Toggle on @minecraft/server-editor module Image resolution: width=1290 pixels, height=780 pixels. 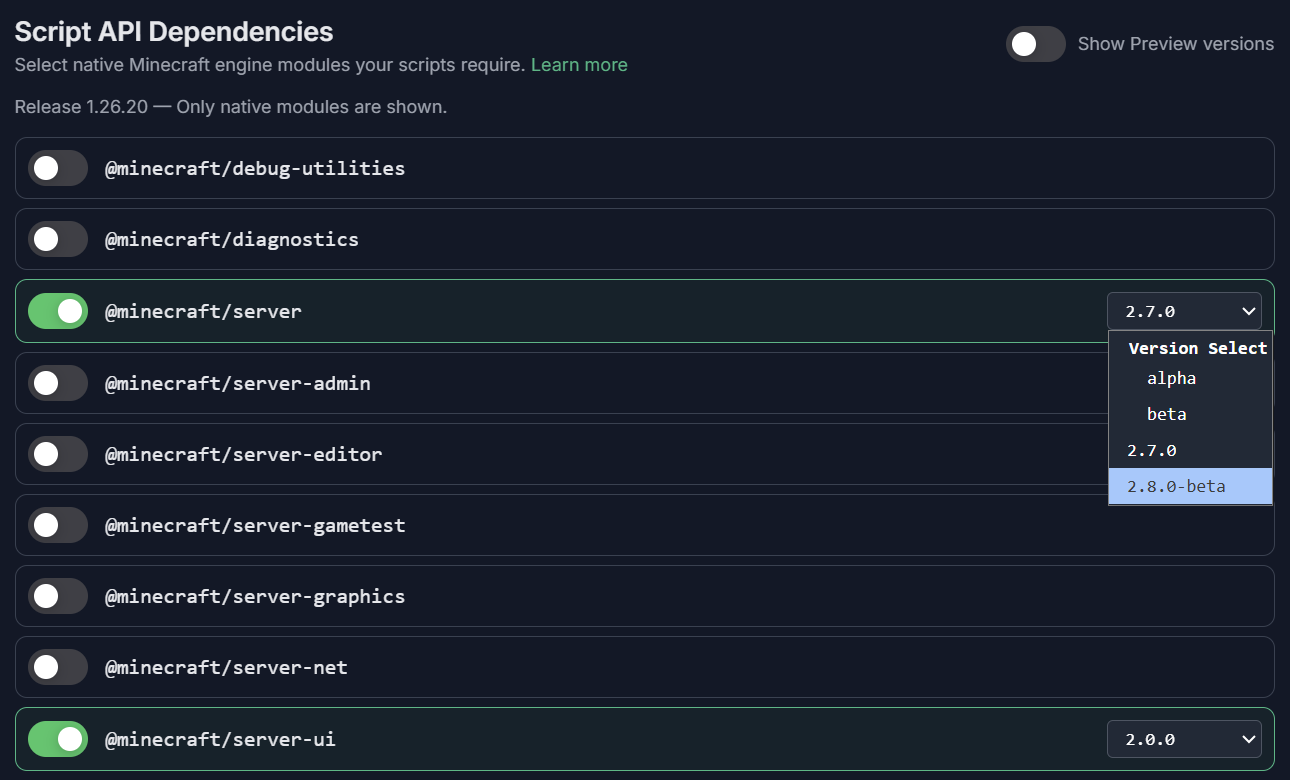click(x=58, y=454)
